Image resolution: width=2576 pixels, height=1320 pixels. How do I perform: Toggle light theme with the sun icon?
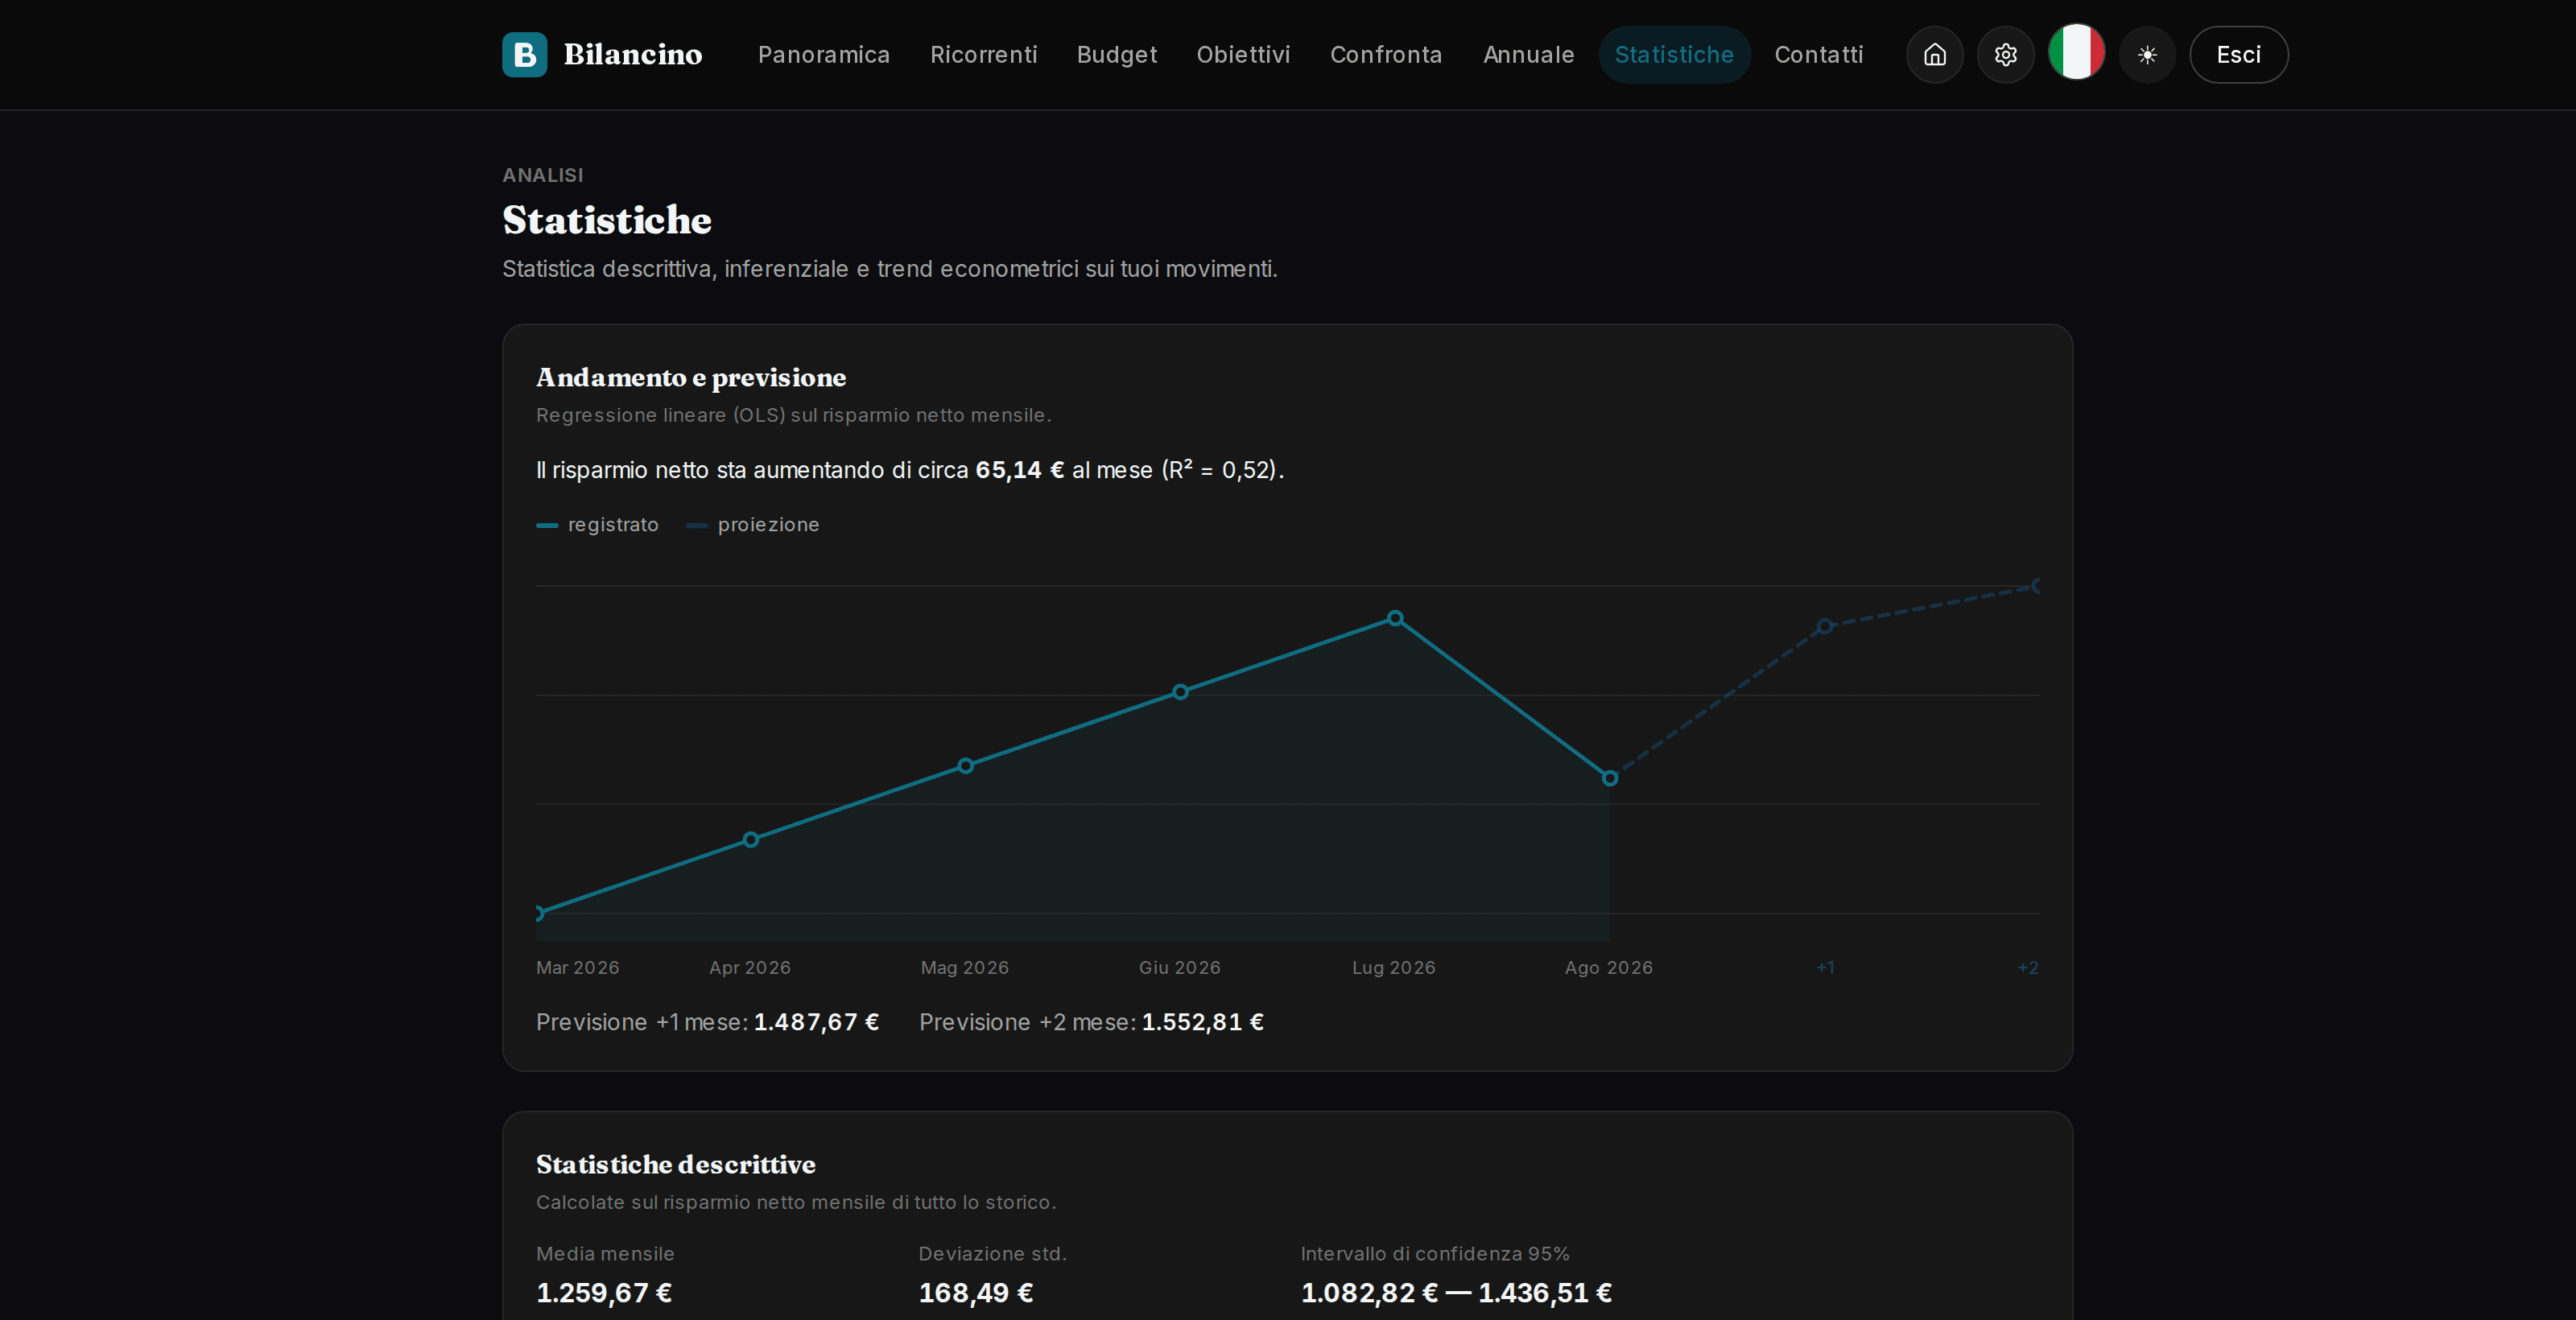(x=2147, y=54)
